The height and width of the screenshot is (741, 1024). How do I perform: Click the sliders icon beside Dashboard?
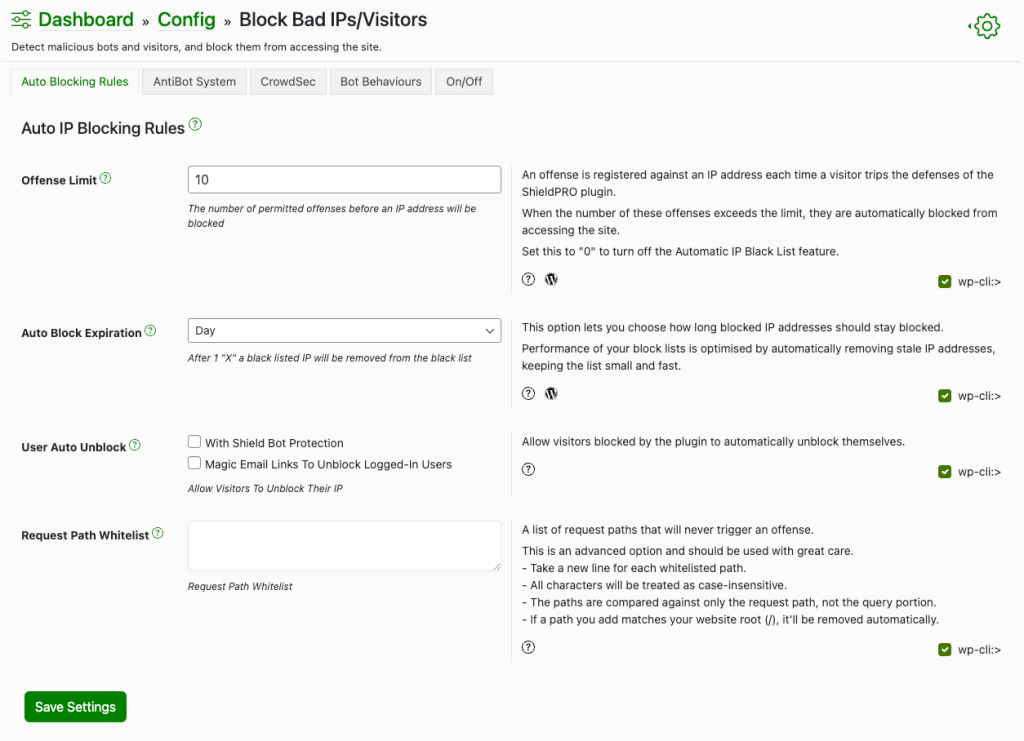pyautogui.click(x=21, y=20)
